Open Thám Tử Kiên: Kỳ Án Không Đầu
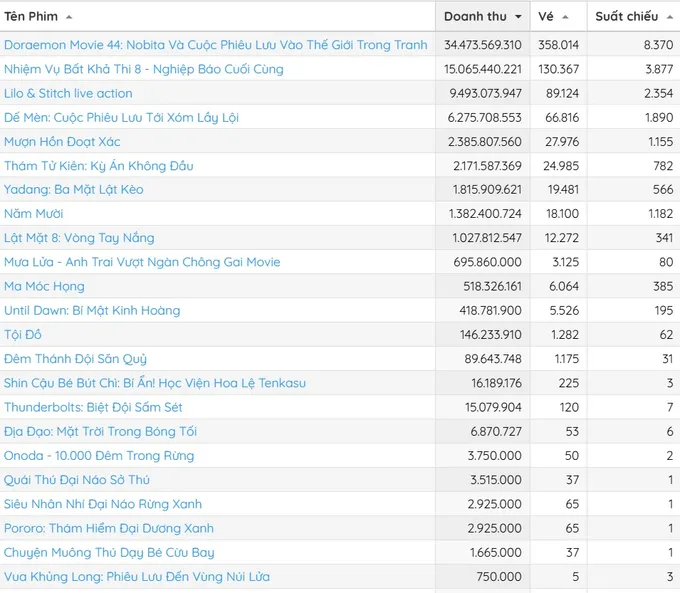Viewport: 680px width, 593px height. tap(98, 166)
